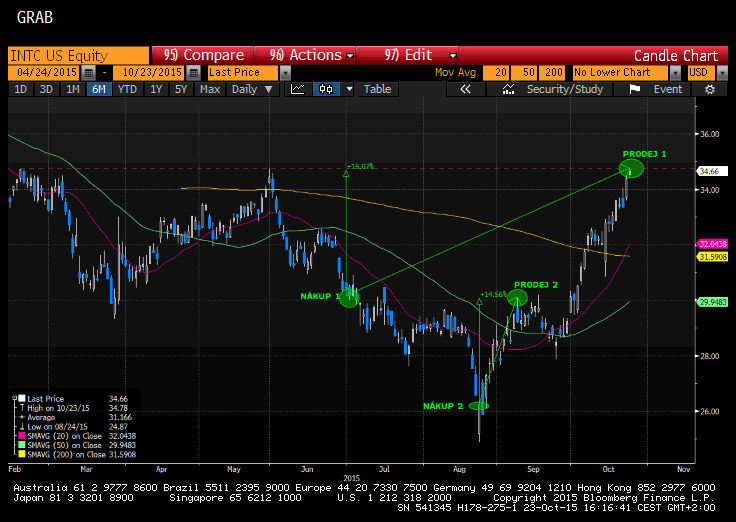This screenshot has width=736, height=522.
Task: Click the No Lower Chart selector
Action: coord(621,73)
